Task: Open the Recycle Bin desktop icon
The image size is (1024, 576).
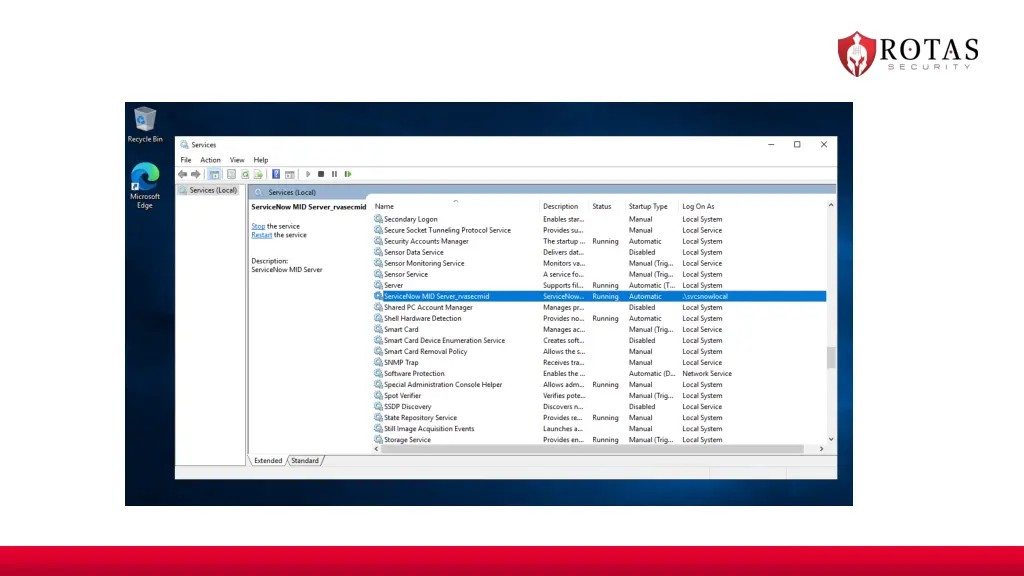Action: (x=145, y=125)
